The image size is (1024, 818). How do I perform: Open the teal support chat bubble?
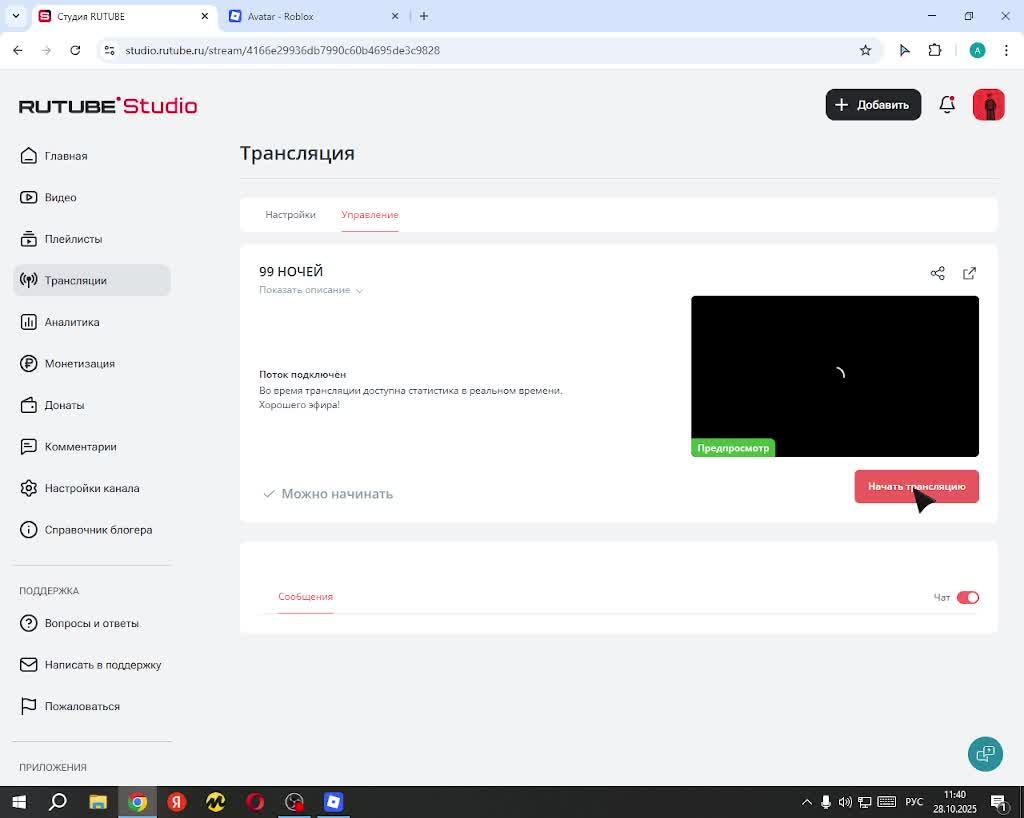pyautogui.click(x=985, y=754)
